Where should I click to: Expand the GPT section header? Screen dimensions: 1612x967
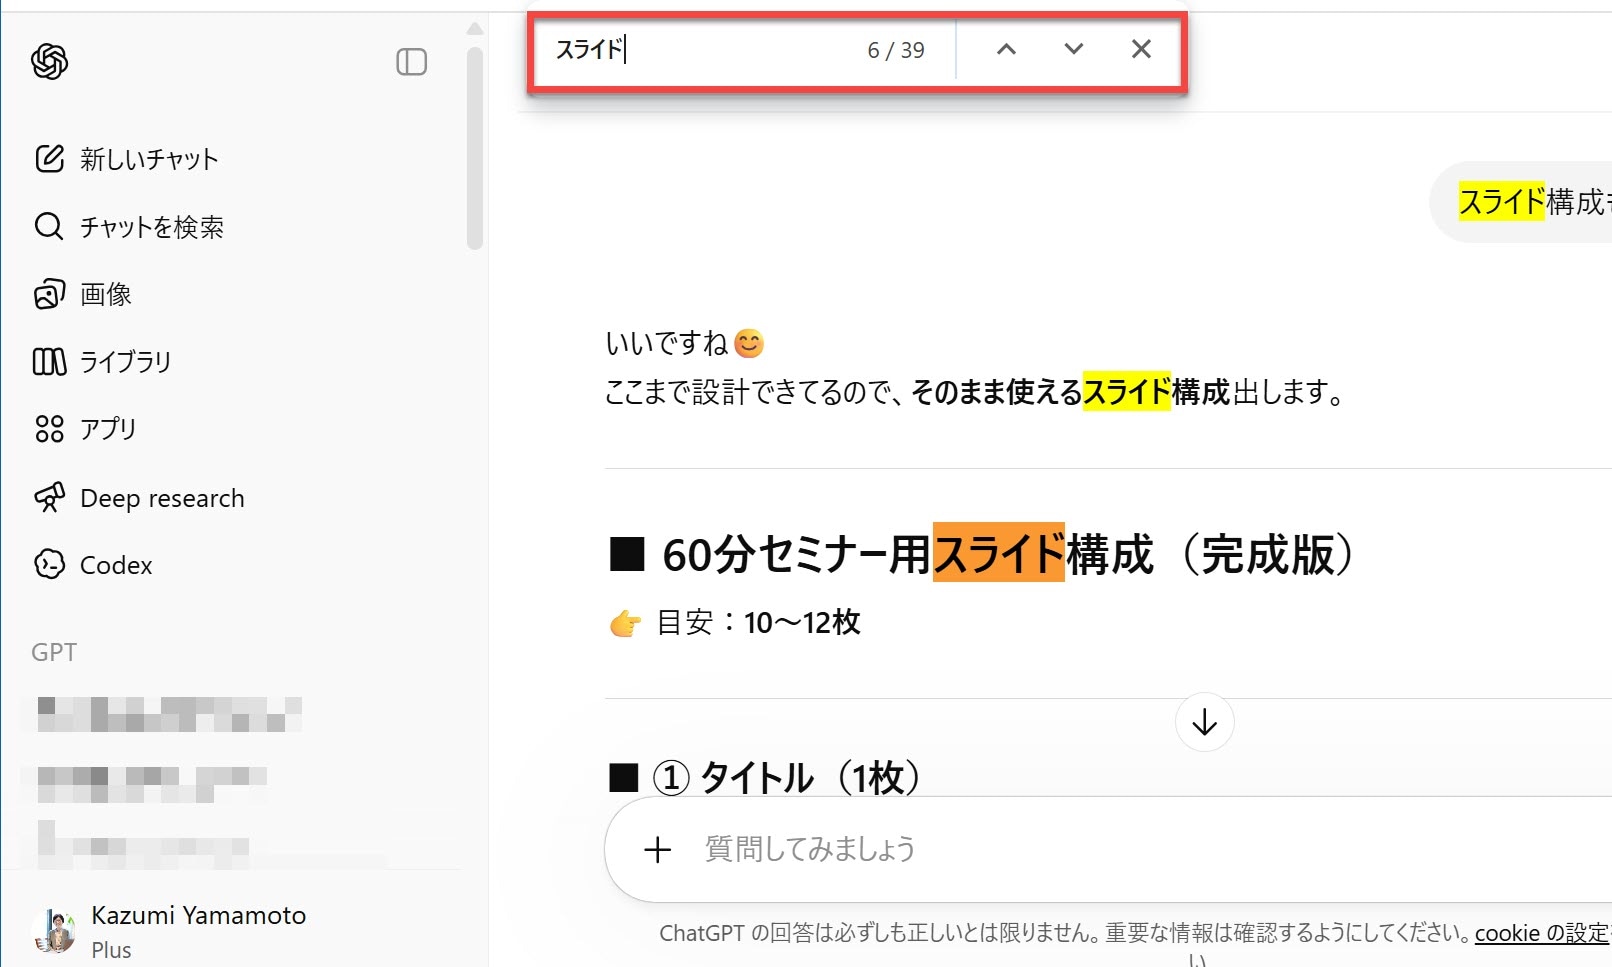coord(54,652)
